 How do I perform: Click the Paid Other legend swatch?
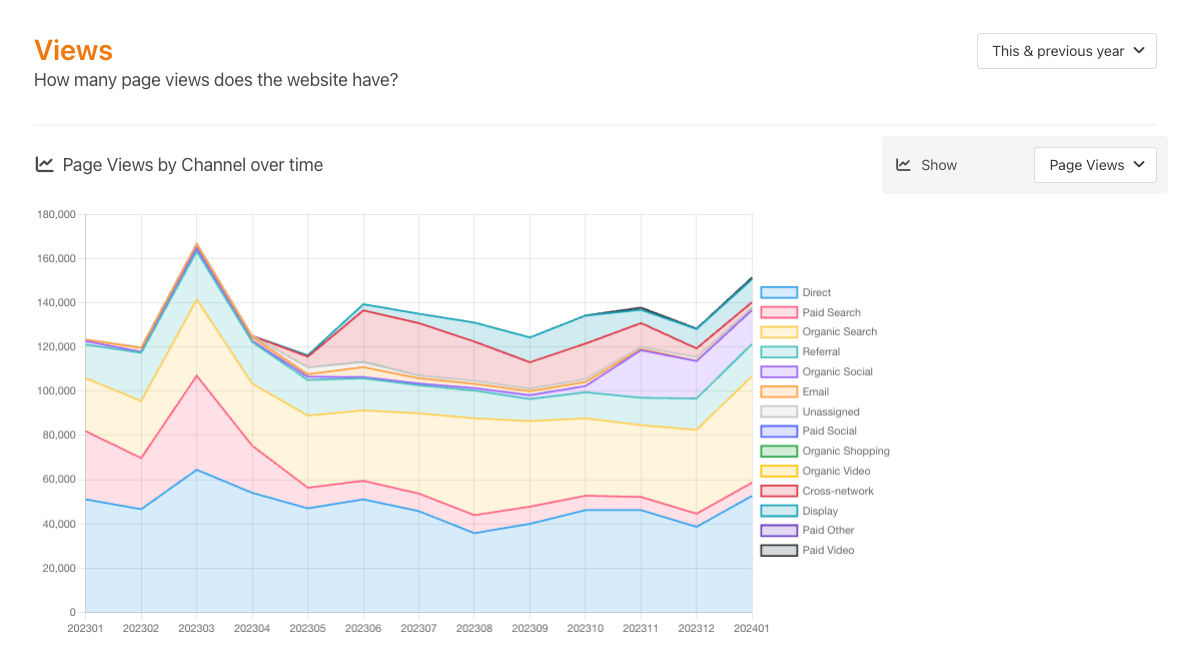[779, 531]
